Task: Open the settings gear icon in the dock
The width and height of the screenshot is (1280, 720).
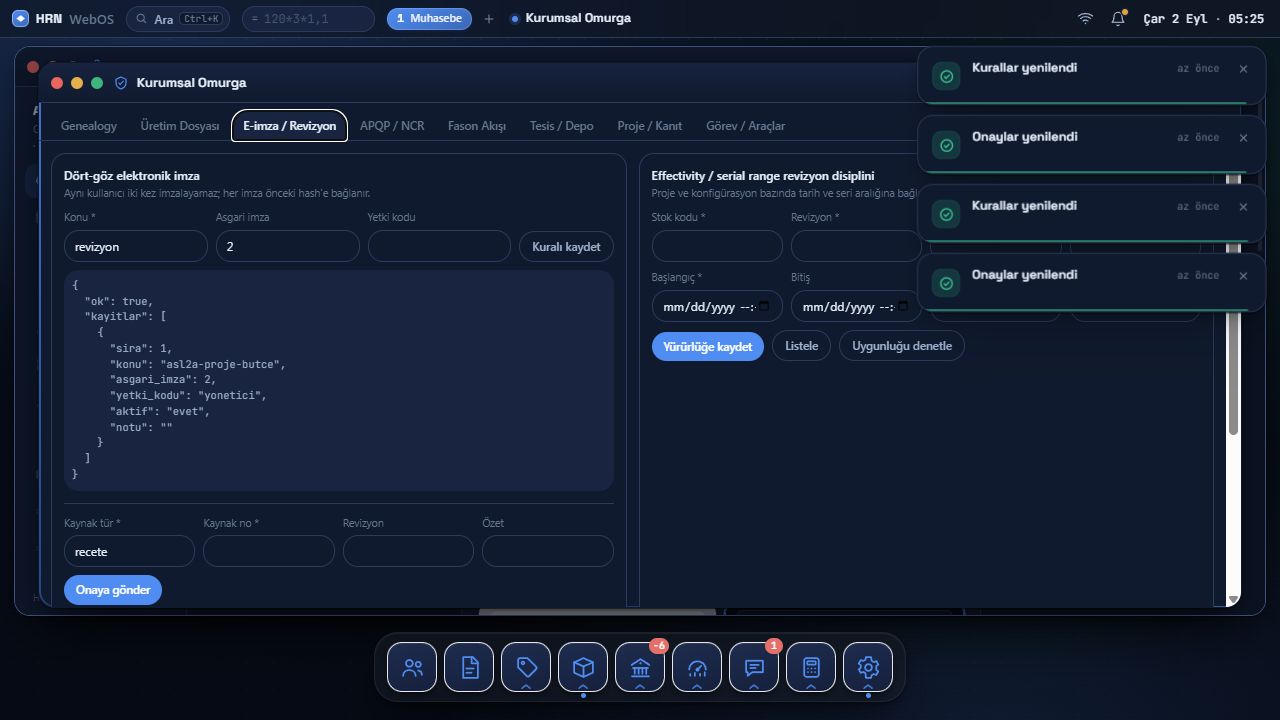Action: [x=868, y=667]
